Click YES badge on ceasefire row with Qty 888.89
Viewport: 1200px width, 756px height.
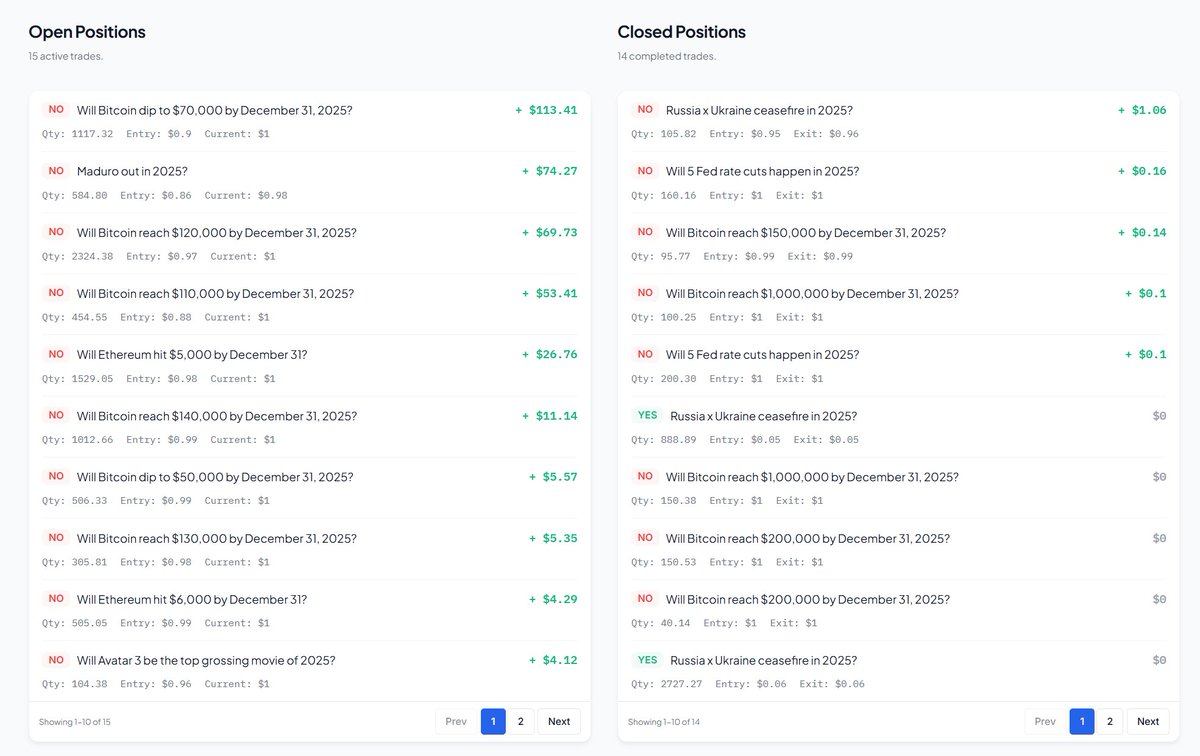tap(647, 415)
